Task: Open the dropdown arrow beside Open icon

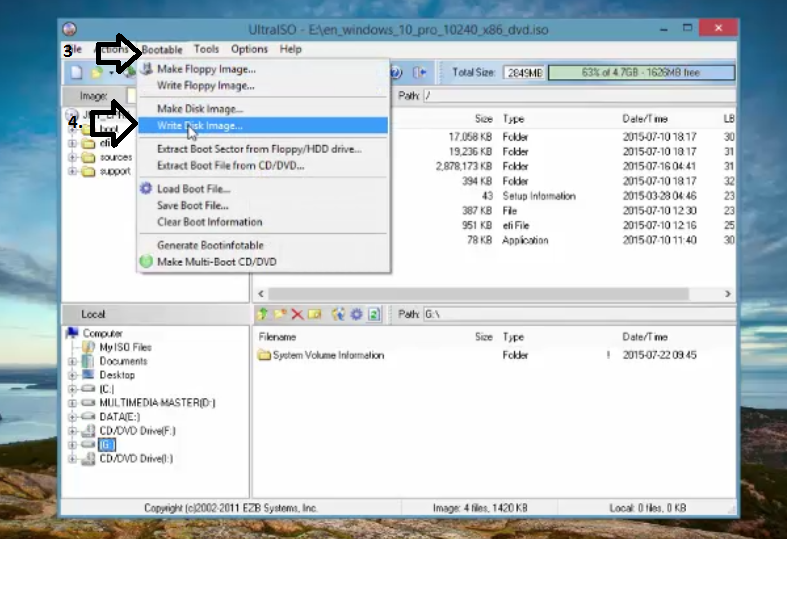Action: point(111,73)
